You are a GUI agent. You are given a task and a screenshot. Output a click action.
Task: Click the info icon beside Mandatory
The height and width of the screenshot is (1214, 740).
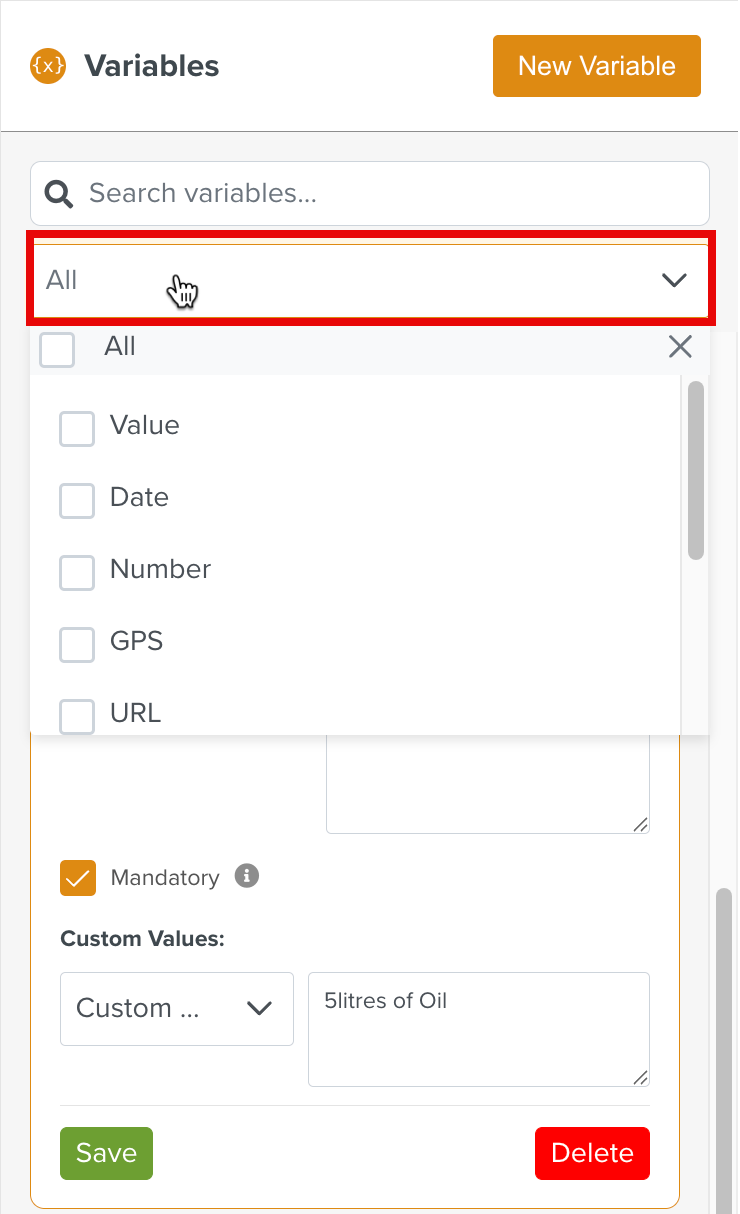(x=246, y=877)
